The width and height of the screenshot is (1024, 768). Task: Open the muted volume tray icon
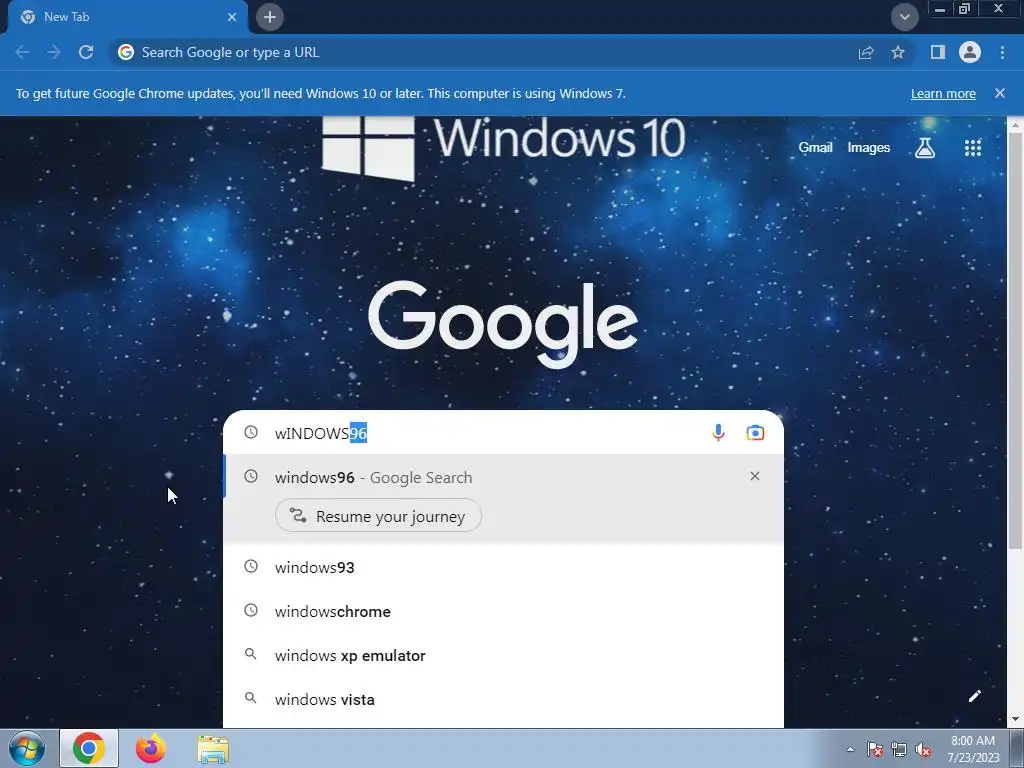pyautogui.click(x=923, y=750)
